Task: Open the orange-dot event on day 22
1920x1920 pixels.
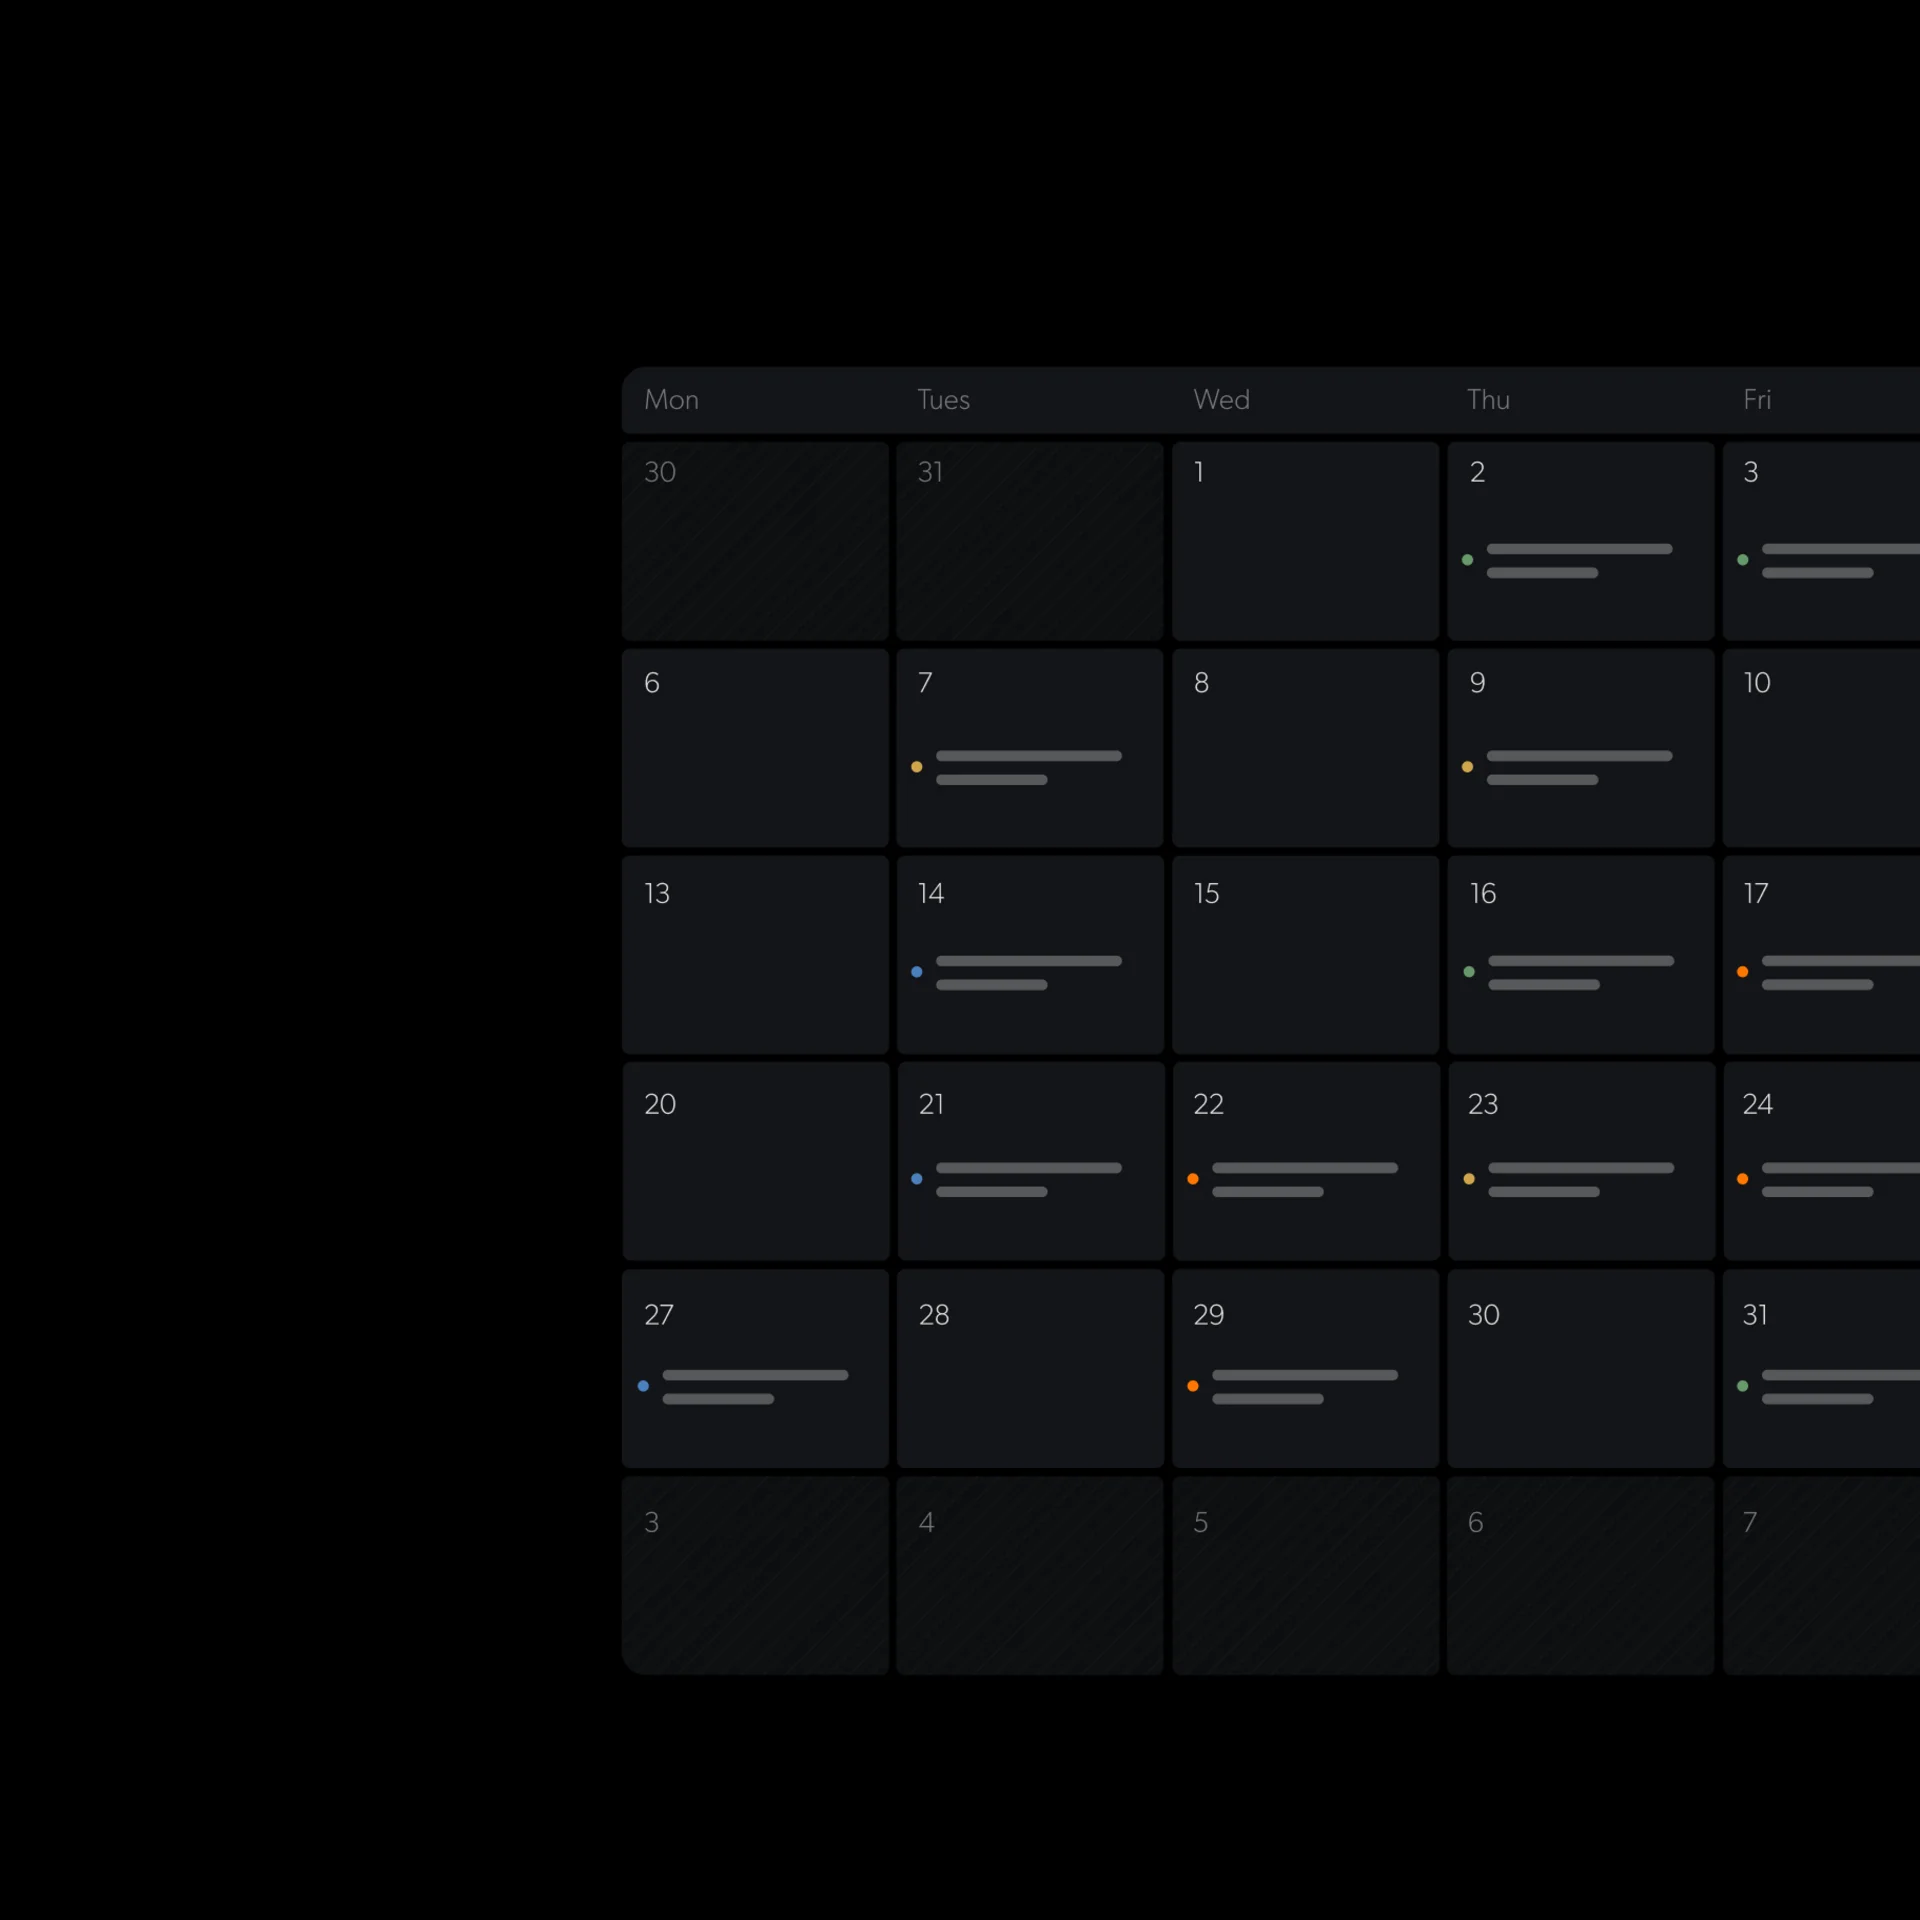Action: (1292, 1179)
